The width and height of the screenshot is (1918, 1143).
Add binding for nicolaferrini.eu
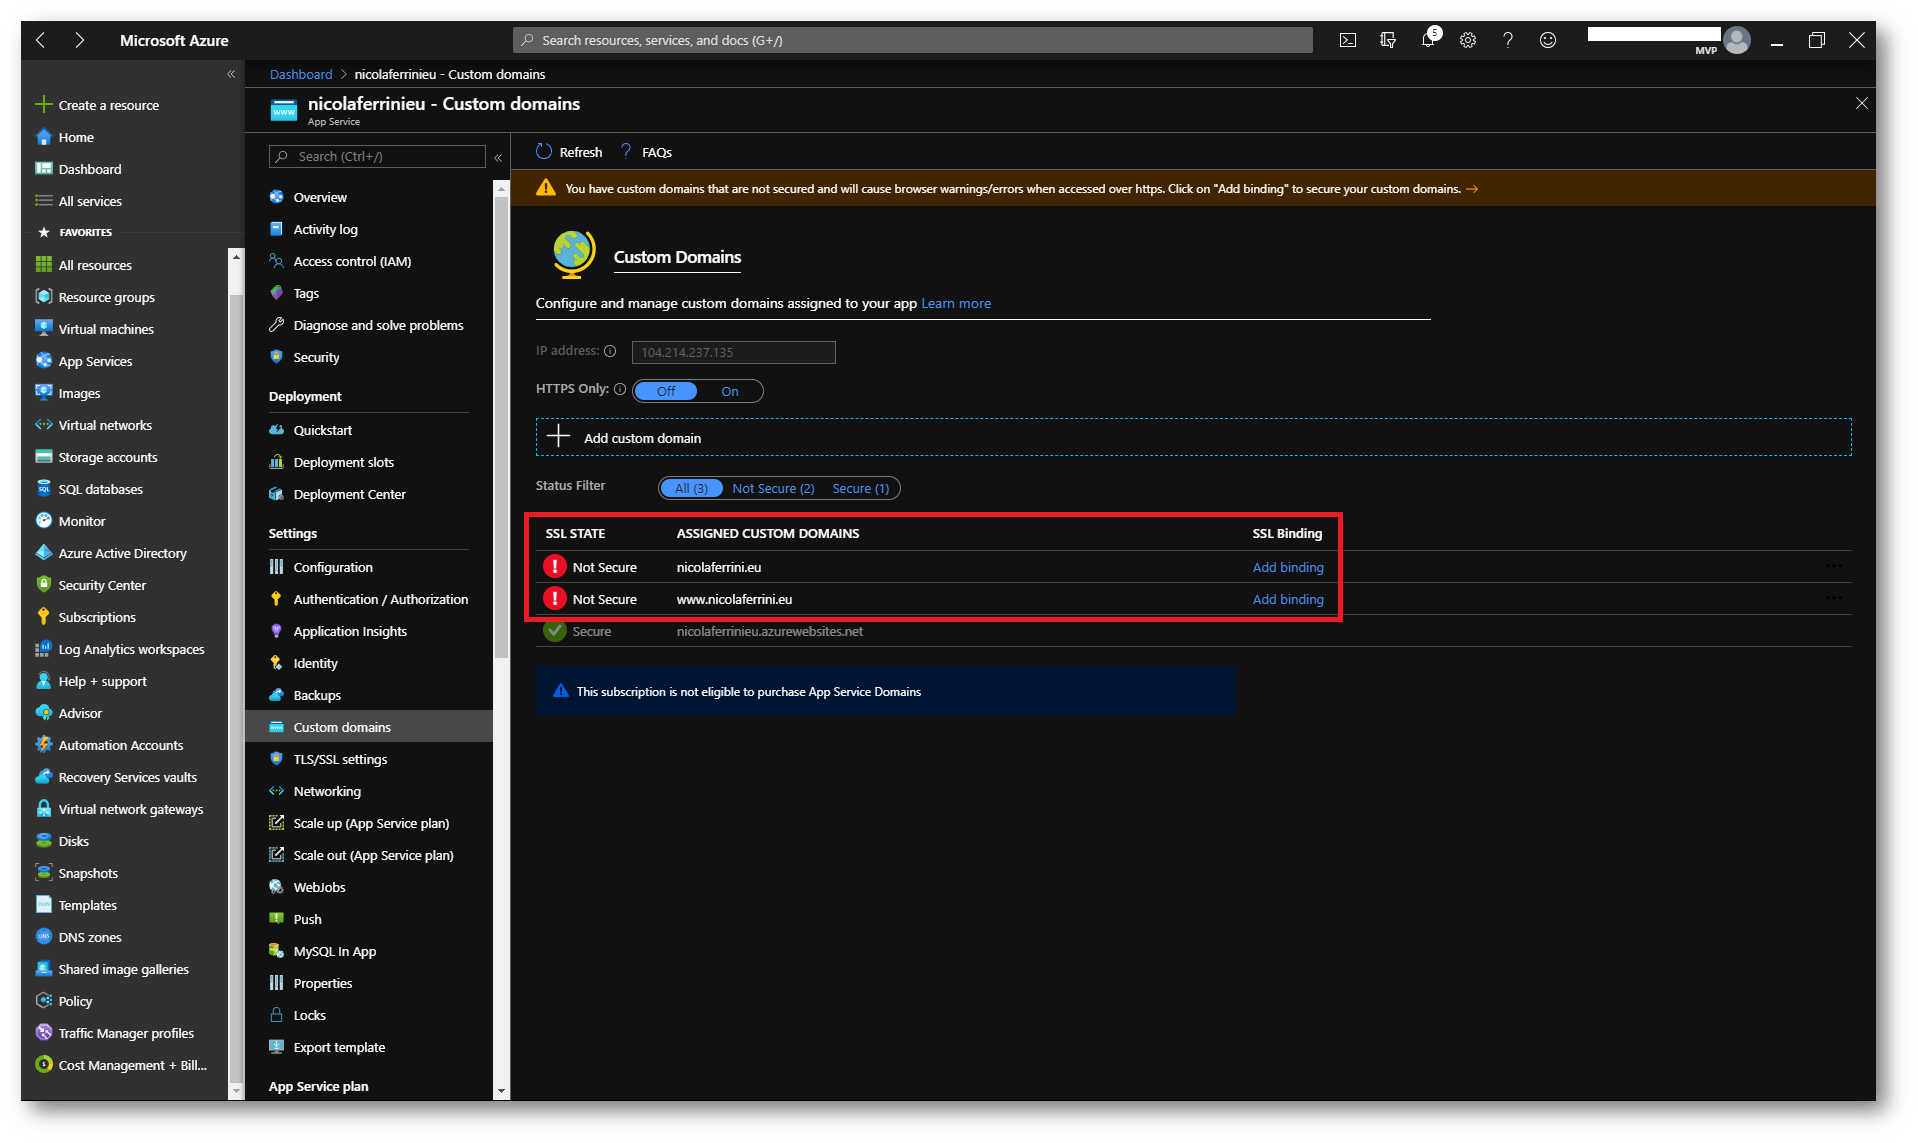click(x=1287, y=567)
